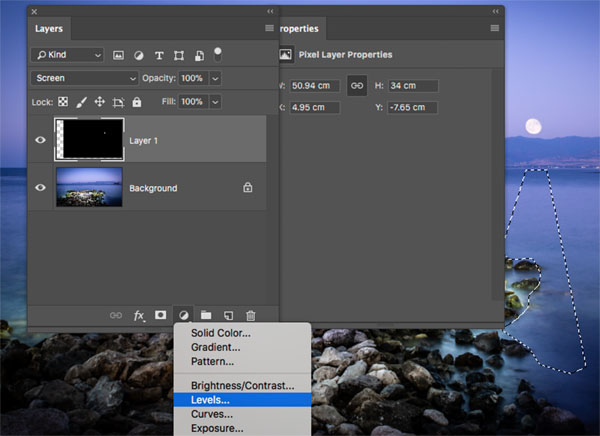Open the Layers panel options menu
600x436 pixels.
(x=269, y=29)
